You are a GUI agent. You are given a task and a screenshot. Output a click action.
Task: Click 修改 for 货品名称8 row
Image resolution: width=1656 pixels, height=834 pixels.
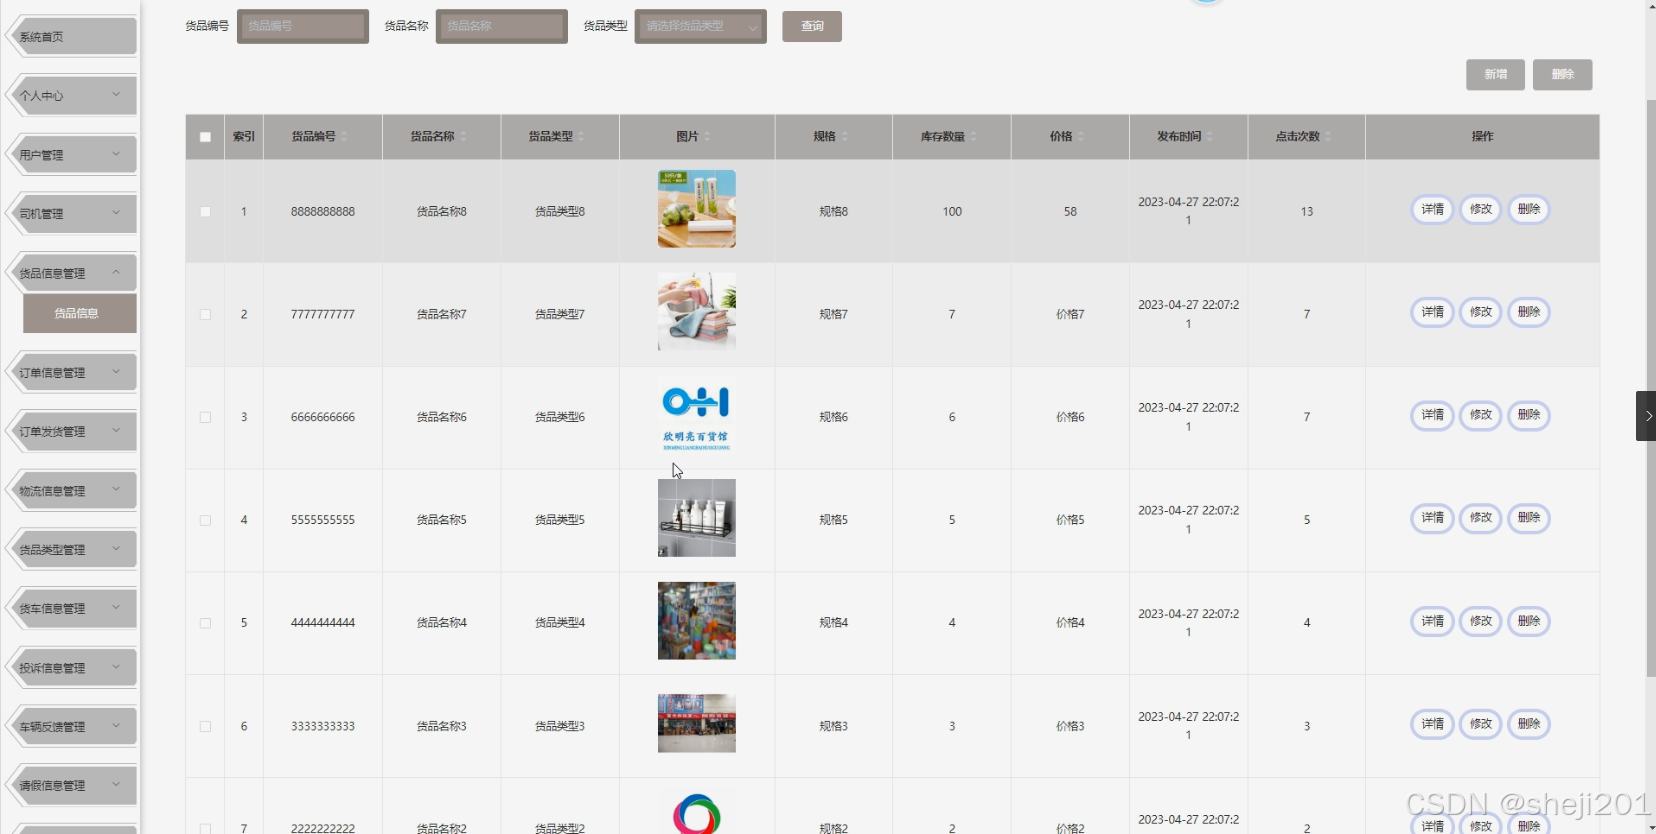[x=1481, y=210]
